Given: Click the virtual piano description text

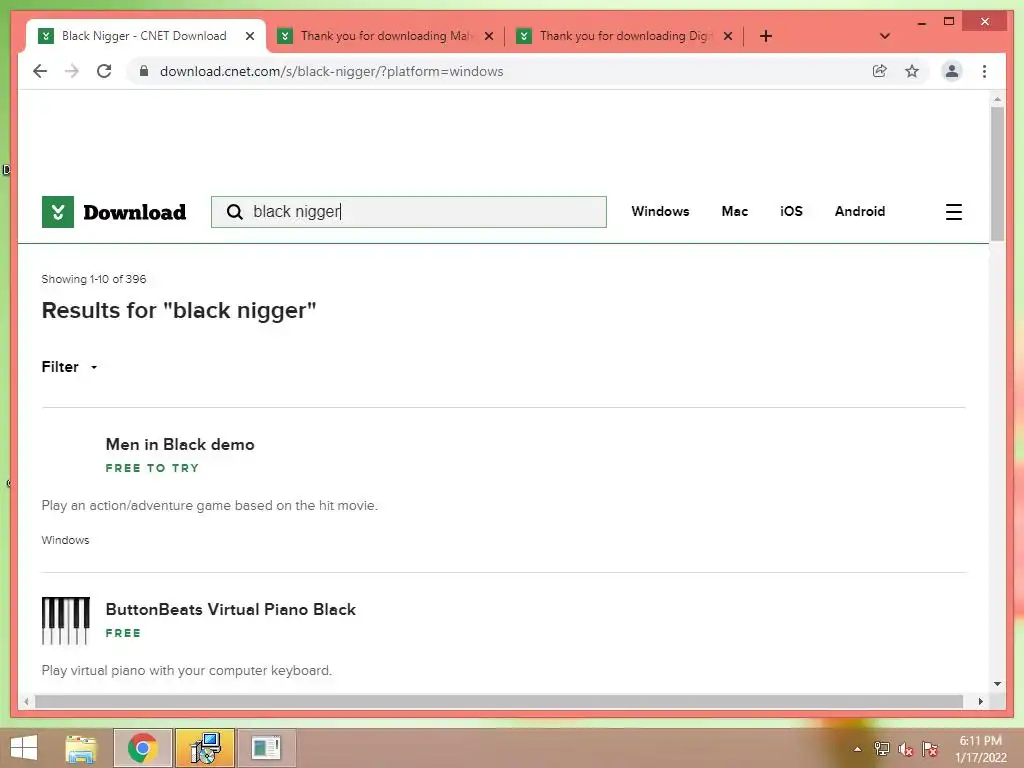Looking at the screenshot, I should (187, 671).
